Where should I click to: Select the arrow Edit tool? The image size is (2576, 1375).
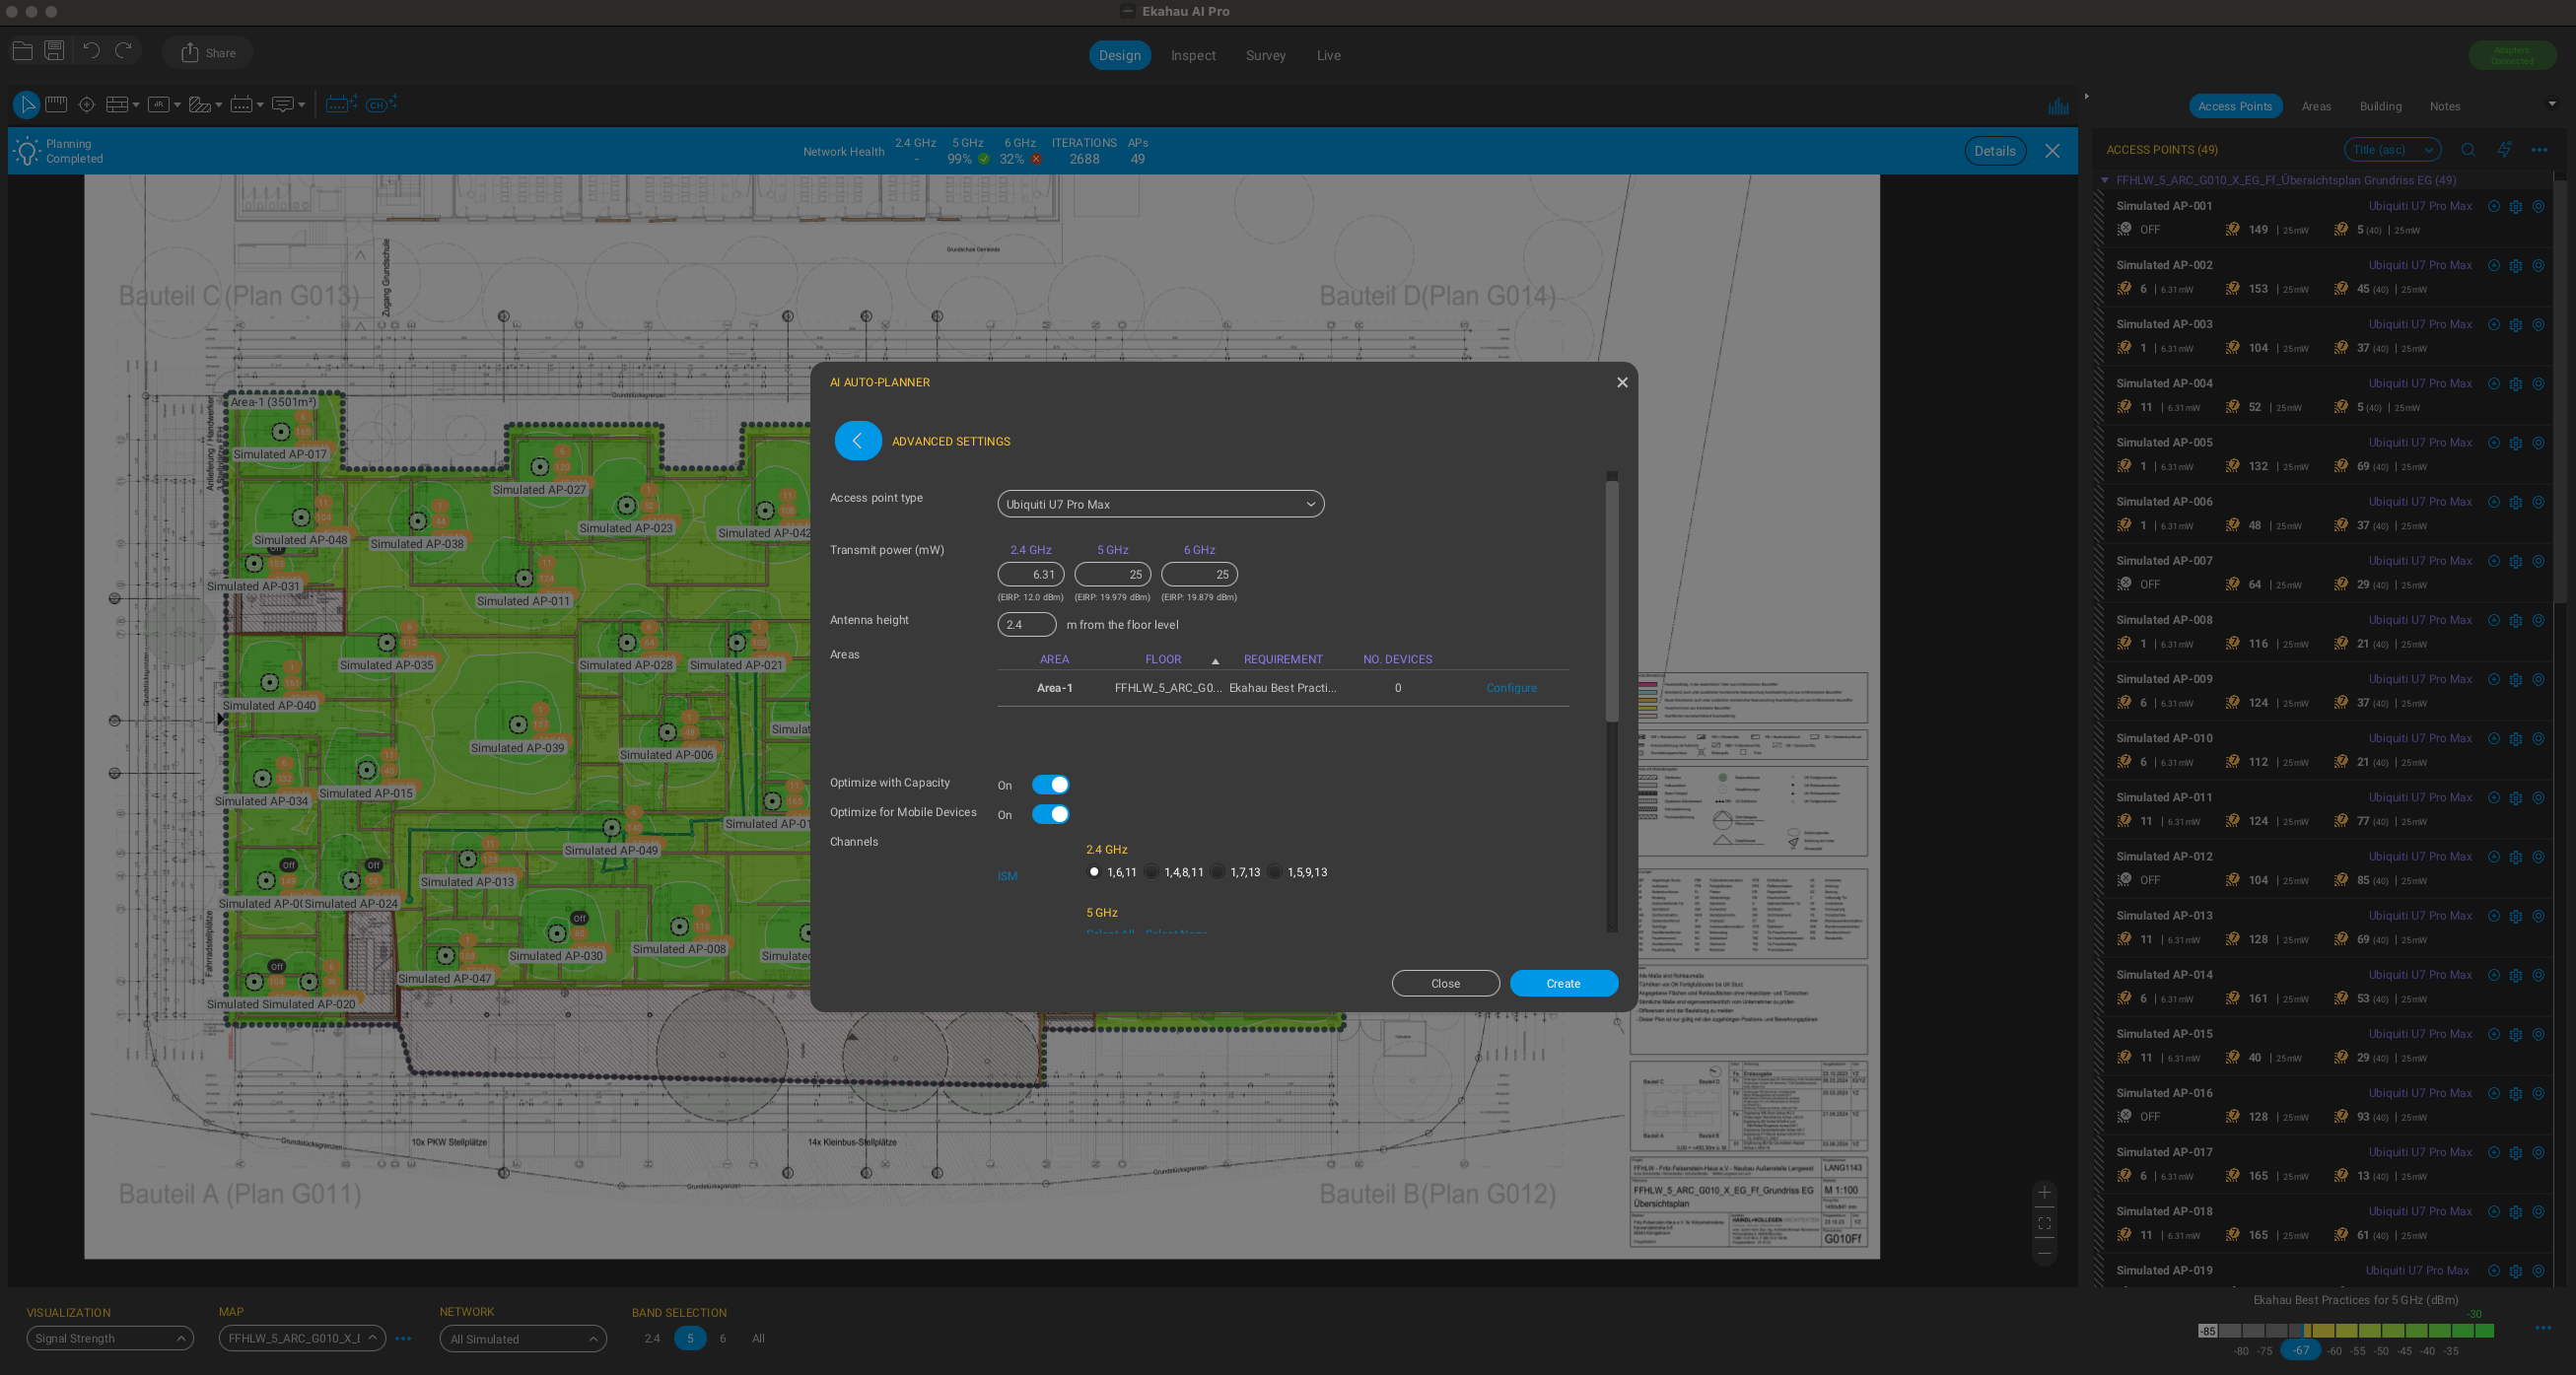26,104
